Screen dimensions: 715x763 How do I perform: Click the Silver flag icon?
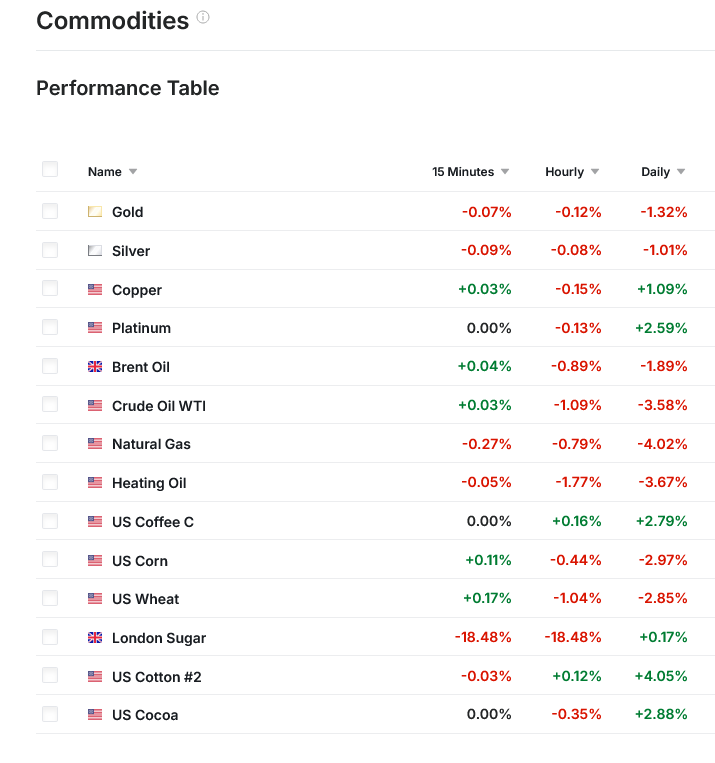[95, 251]
